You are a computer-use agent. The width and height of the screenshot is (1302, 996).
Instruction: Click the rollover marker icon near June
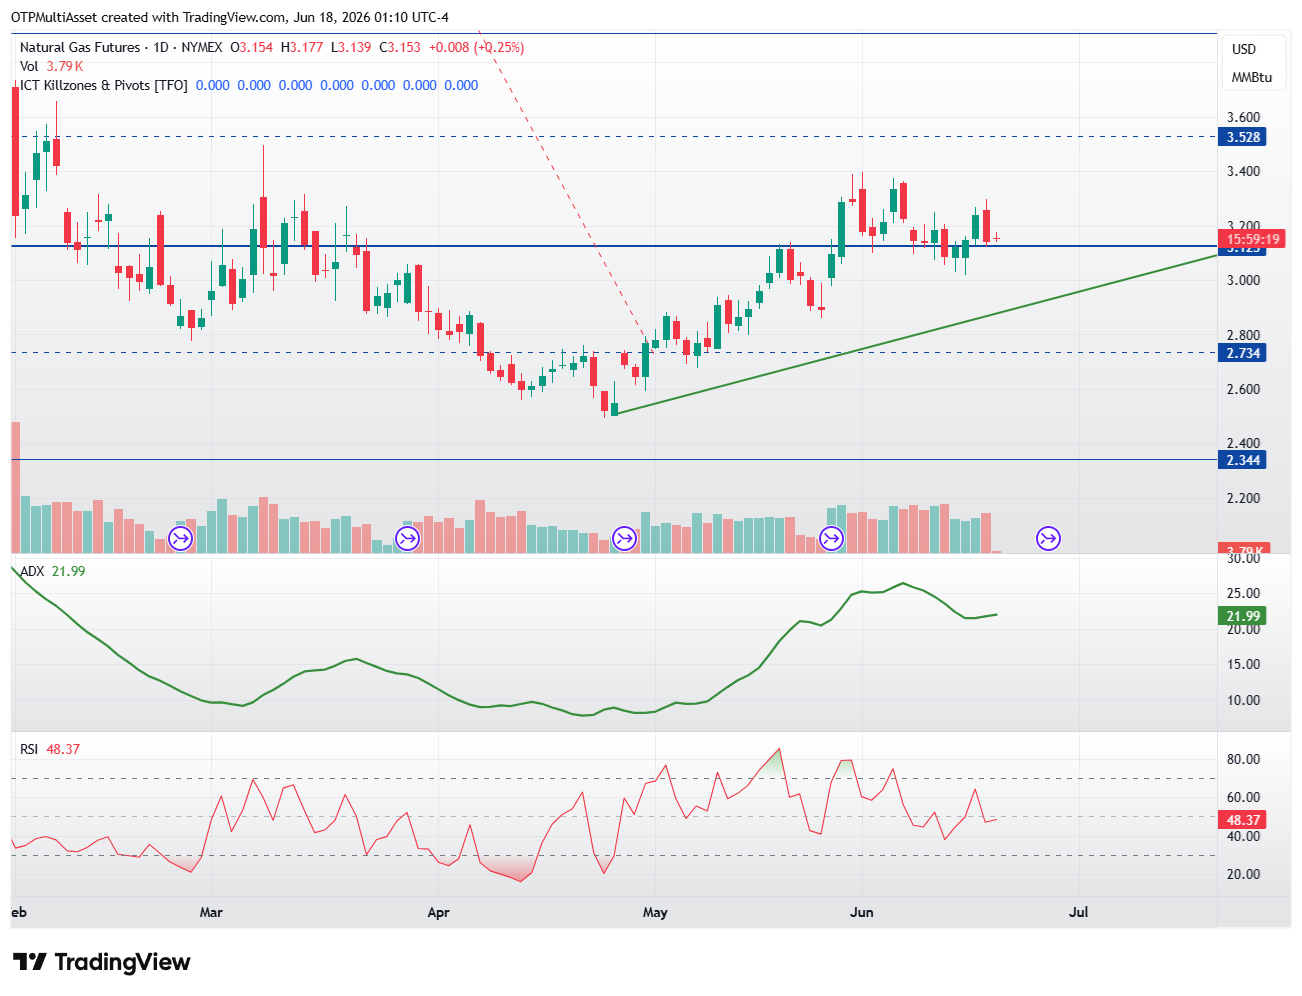831,539
